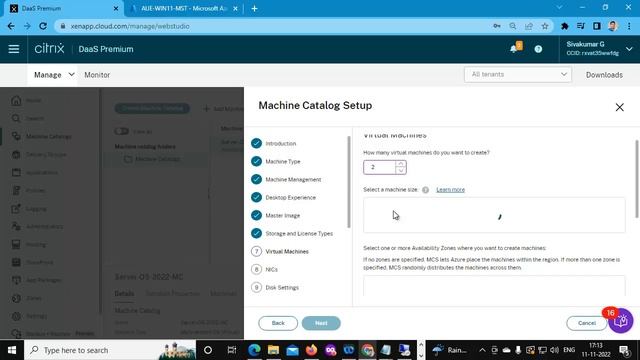Open the Chrome three-dot menu
The width and height of the screenshot is (640, 360).
click(x=629, y=26)
